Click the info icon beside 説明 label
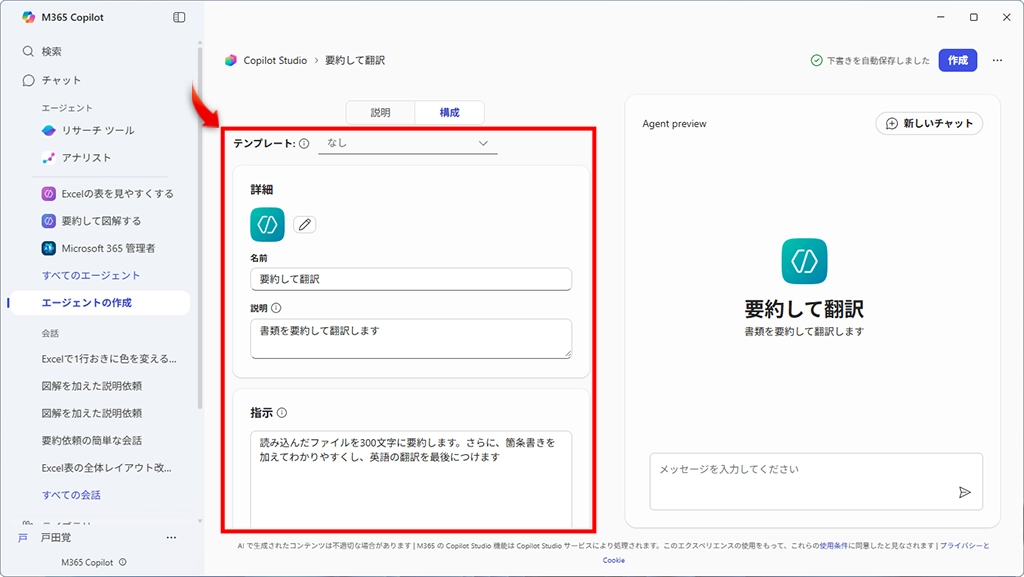 [276, 308]
